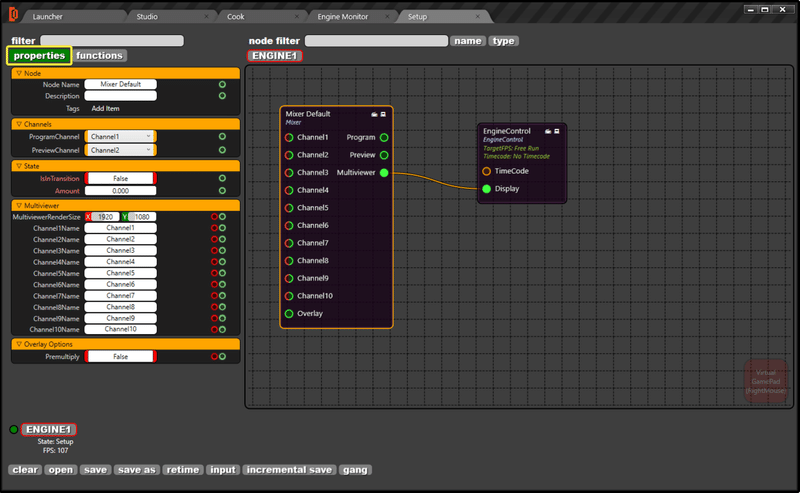This screenshot has height=493, width=800.
Task: Click green circle next to Node Name
Action: [222, 84]
